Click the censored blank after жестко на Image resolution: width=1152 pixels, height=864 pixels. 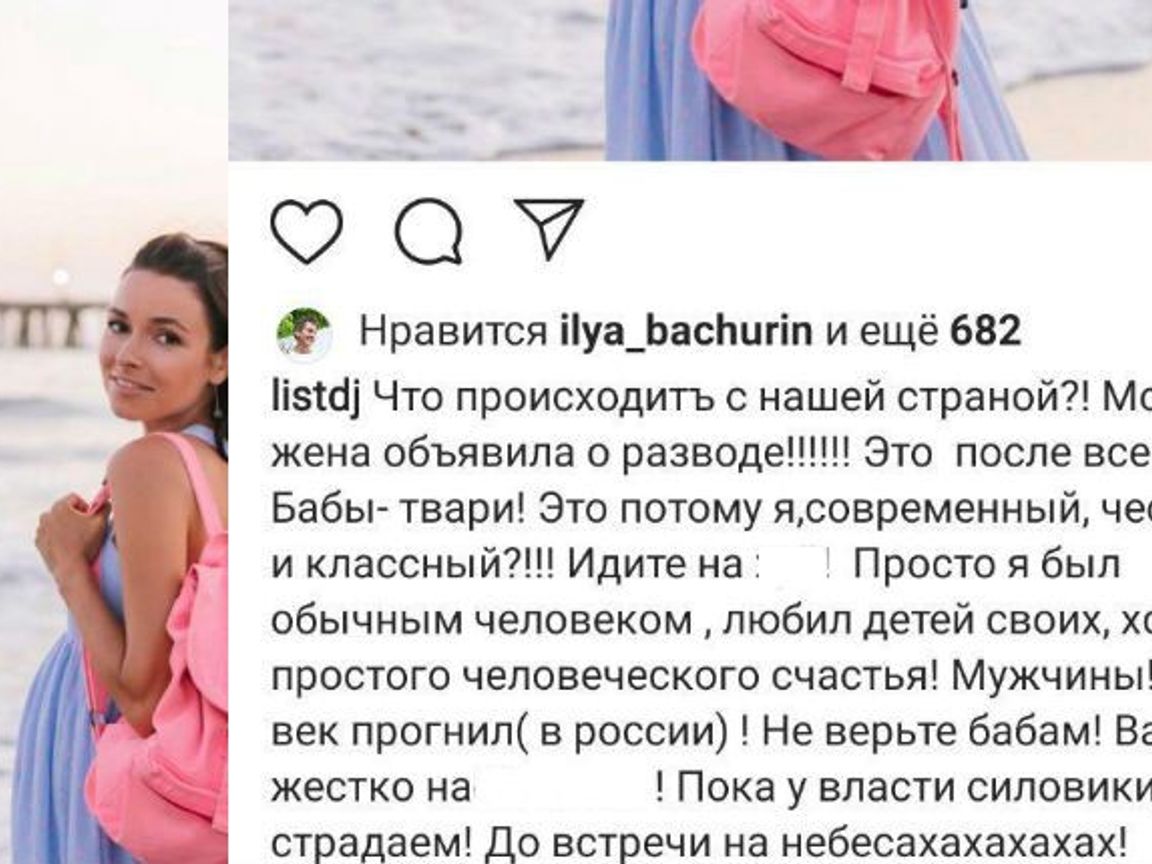click(562, 788)
